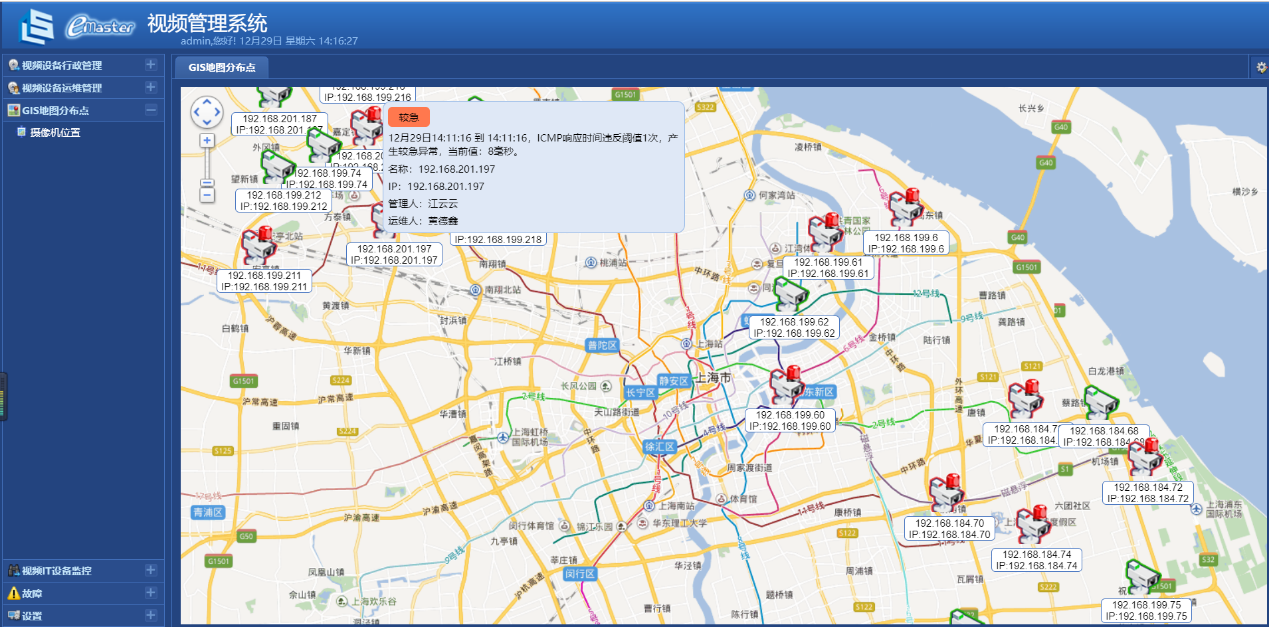1269x627 pixels.
Task: Click the 青浦区 district label on map
Action: [x=207, y=512]
